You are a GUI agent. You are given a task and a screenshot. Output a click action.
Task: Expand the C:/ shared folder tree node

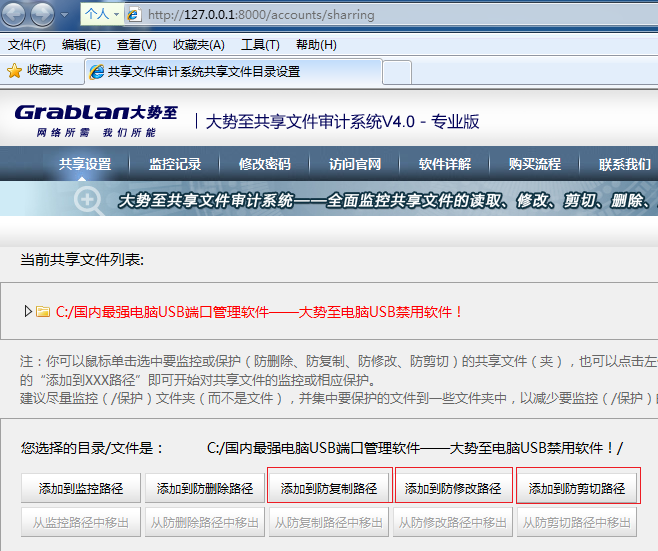pyautogui.click(x=28, y=312)
